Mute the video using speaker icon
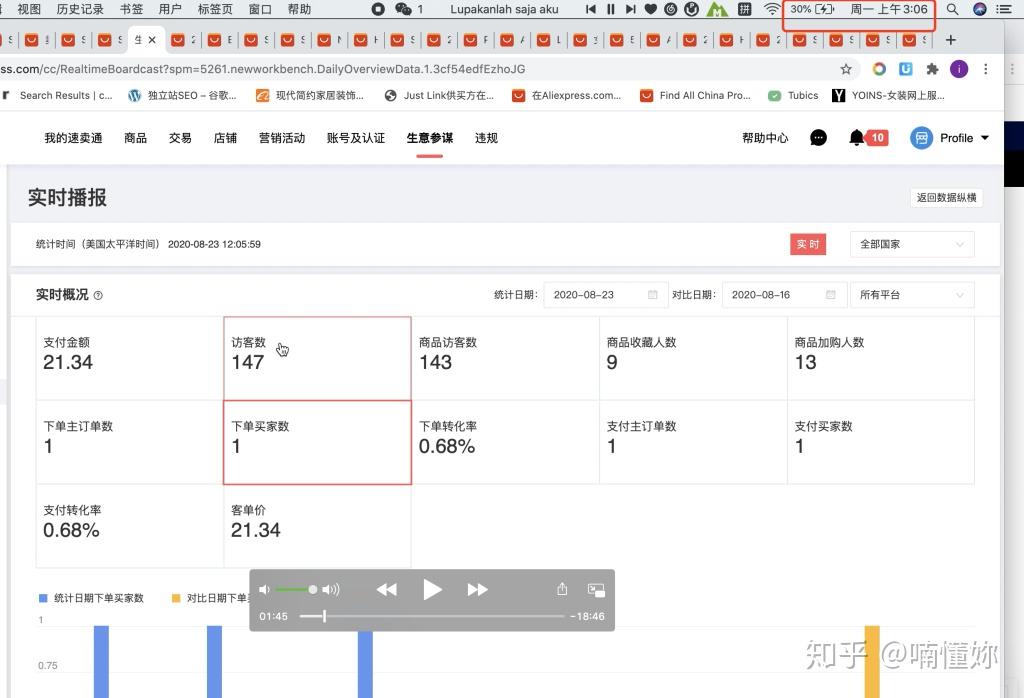The width and height of the screenshot is (1024, 698). (264, 590)
